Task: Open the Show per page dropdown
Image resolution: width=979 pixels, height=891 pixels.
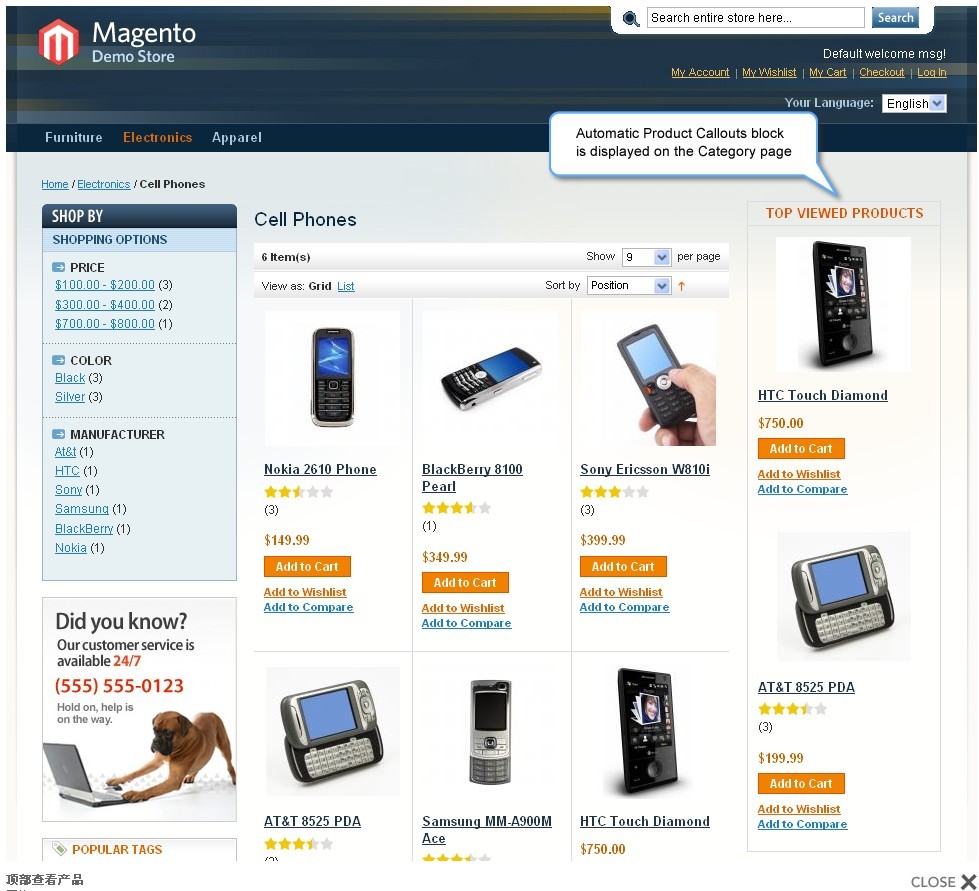Action: click(x=646, y=257)
